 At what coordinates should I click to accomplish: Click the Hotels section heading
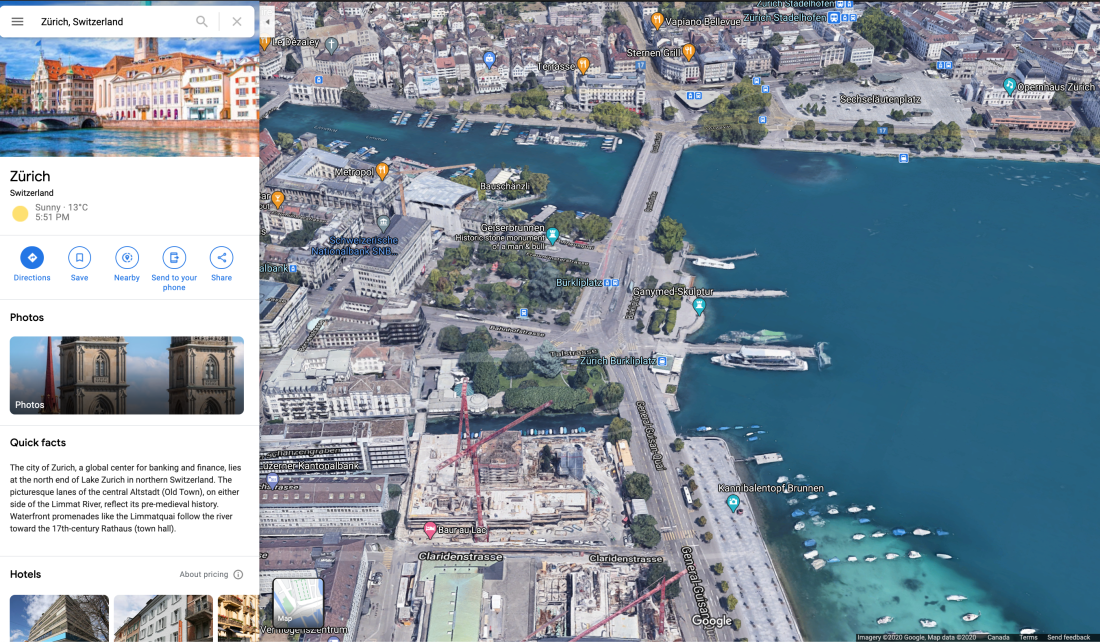coord(25,574)
